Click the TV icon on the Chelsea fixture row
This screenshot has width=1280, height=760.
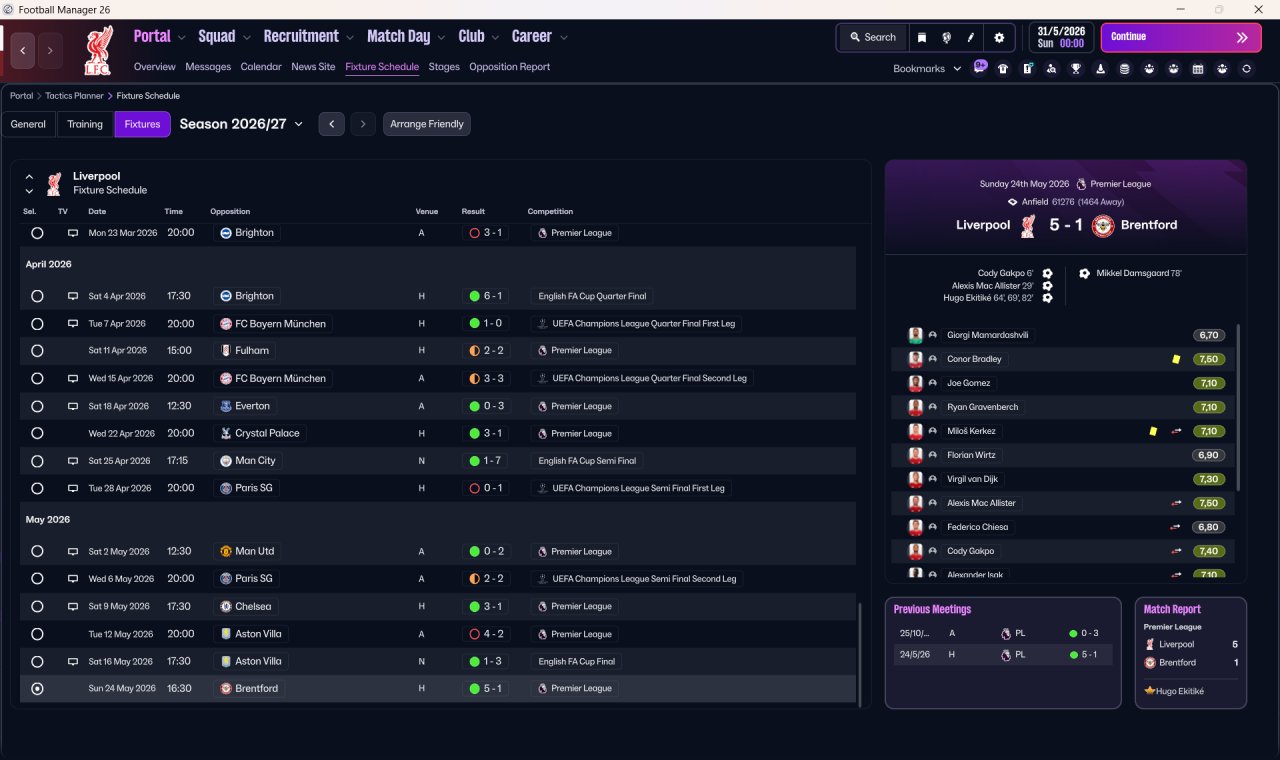[72, 606]
